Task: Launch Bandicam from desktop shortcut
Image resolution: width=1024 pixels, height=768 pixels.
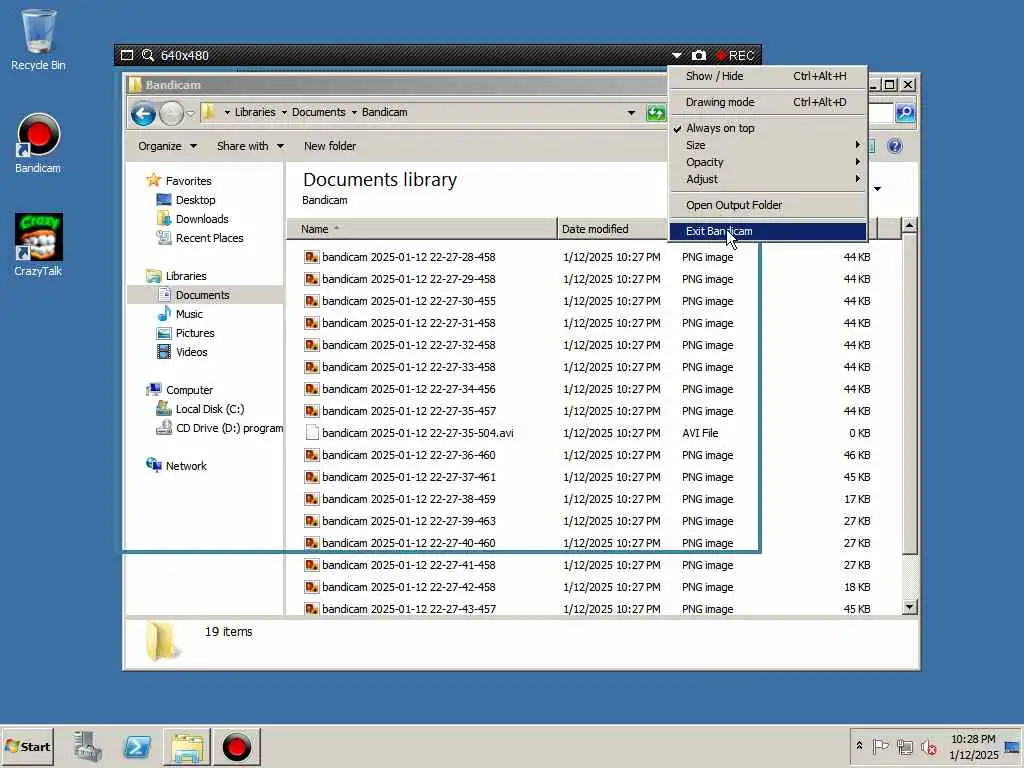Action: [38, 144]
